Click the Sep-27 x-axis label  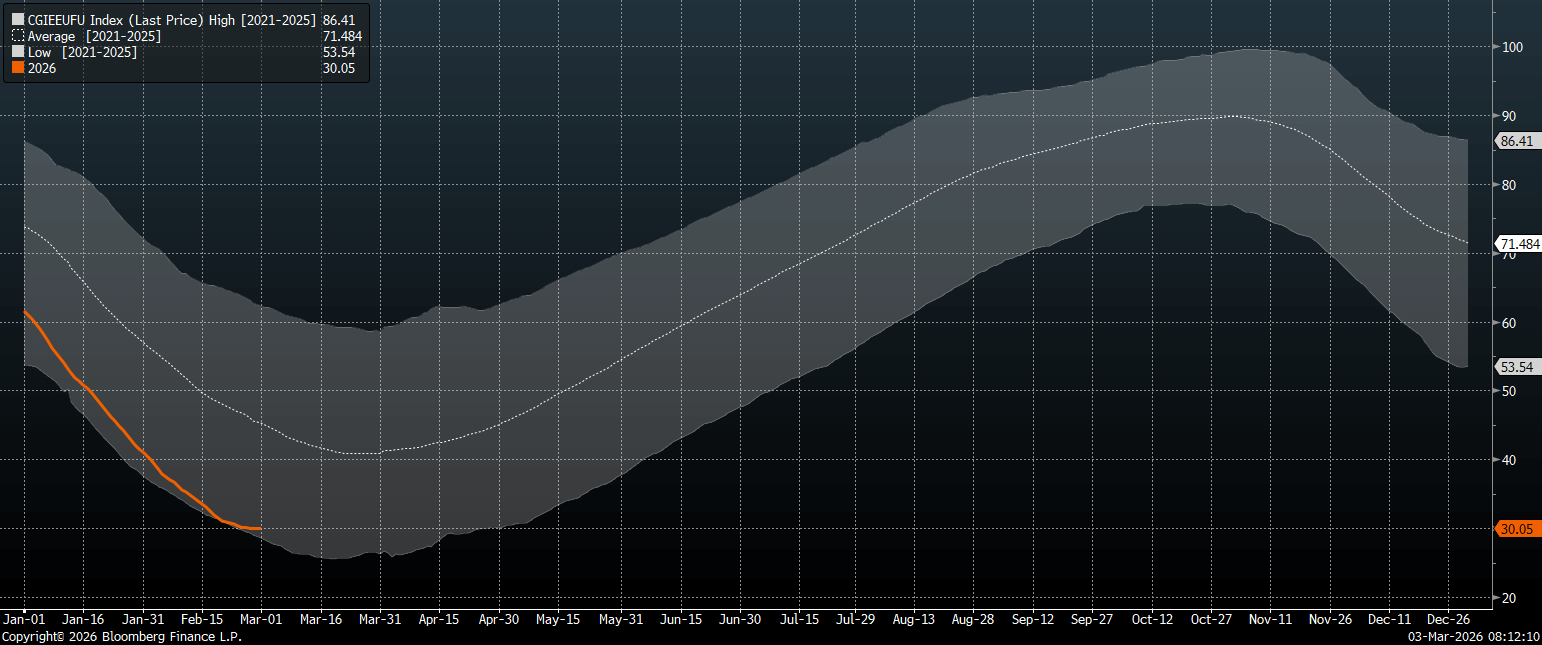(x=1091, y=620)
